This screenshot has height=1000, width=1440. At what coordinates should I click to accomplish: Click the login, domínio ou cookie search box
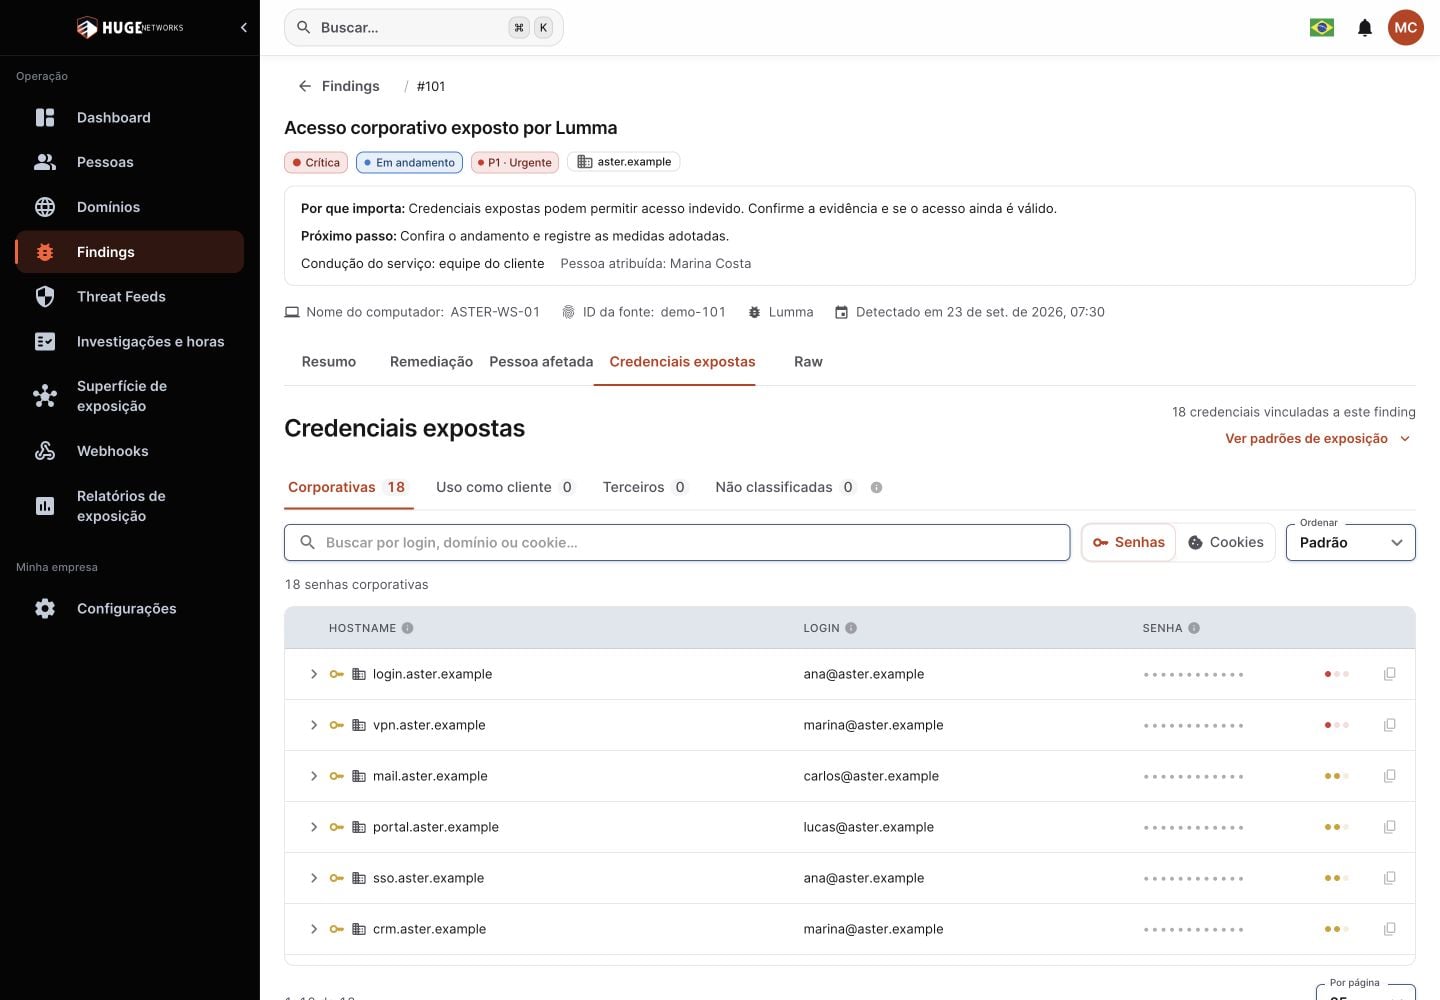677,543
